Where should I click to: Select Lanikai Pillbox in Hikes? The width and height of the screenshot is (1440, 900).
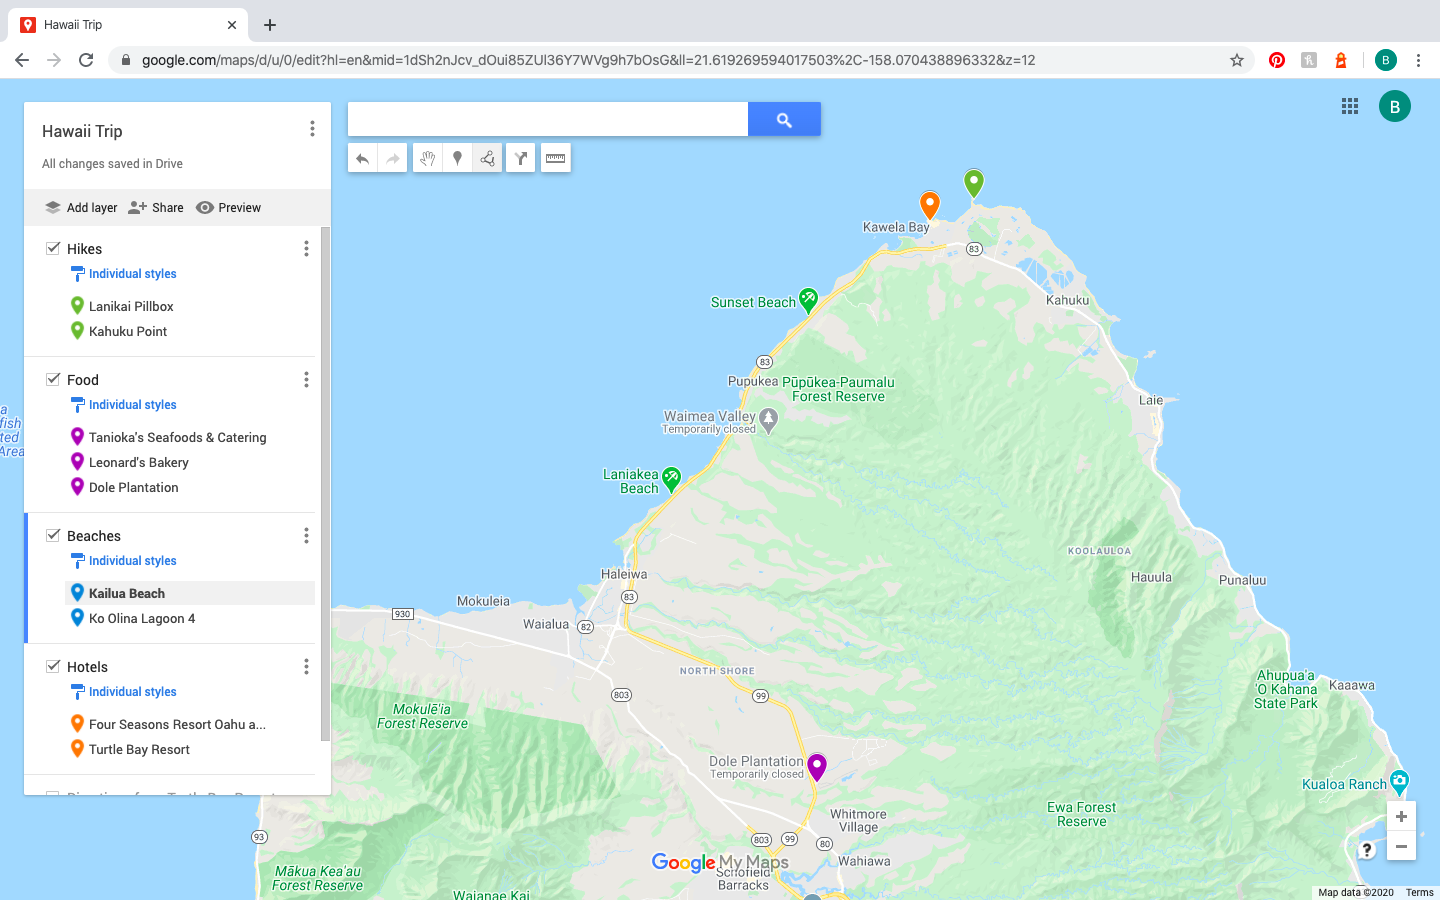click(x=131, y=306)
